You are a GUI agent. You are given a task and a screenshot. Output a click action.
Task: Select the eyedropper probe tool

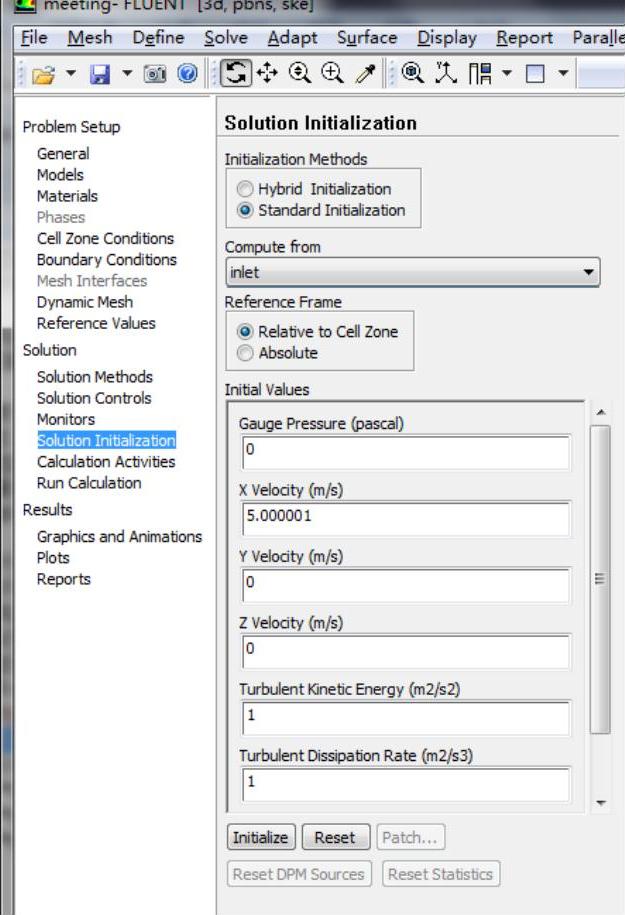click(361, 75)
